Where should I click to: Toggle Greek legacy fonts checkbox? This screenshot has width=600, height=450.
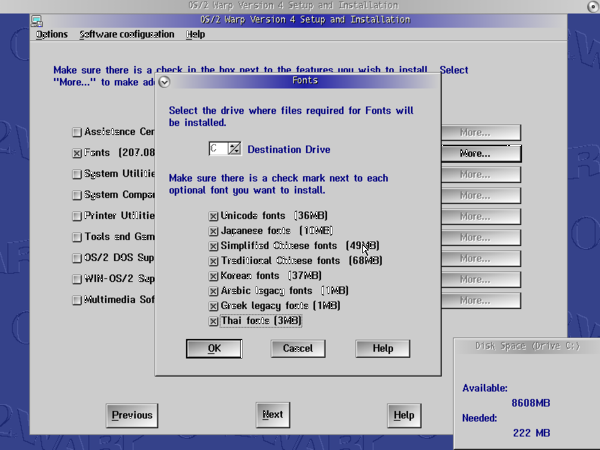coord(213,306)
